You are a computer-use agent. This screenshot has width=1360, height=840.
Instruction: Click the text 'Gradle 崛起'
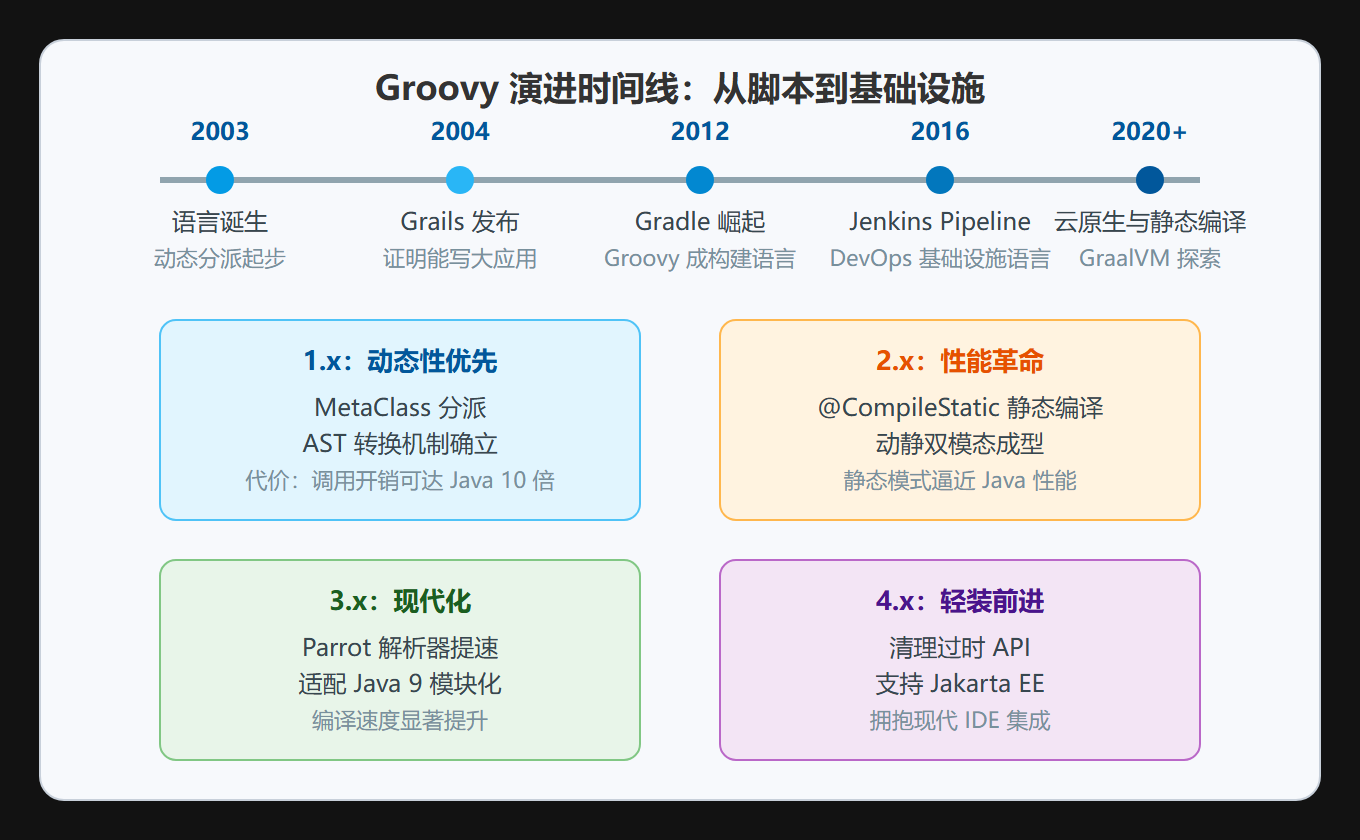coord(700,222)
